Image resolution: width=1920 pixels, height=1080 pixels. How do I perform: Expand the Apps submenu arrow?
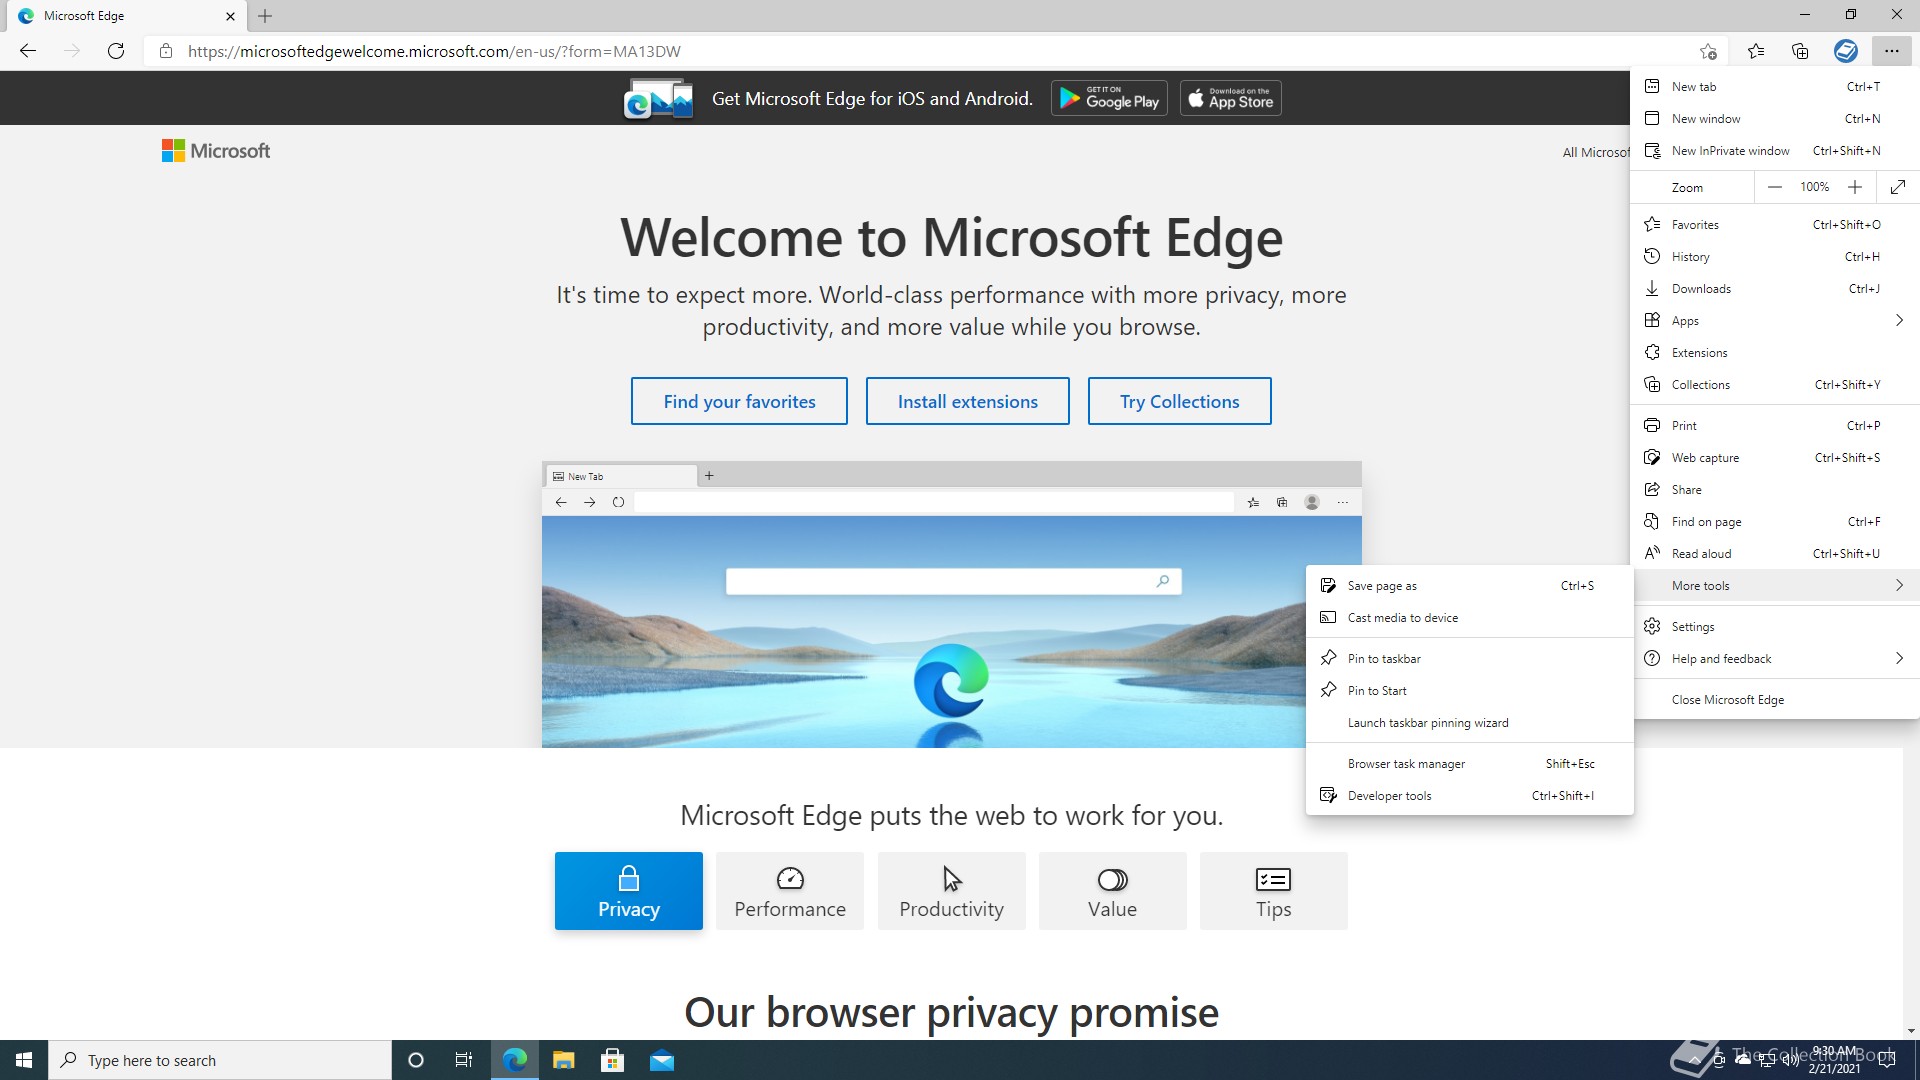point(1898,321)
